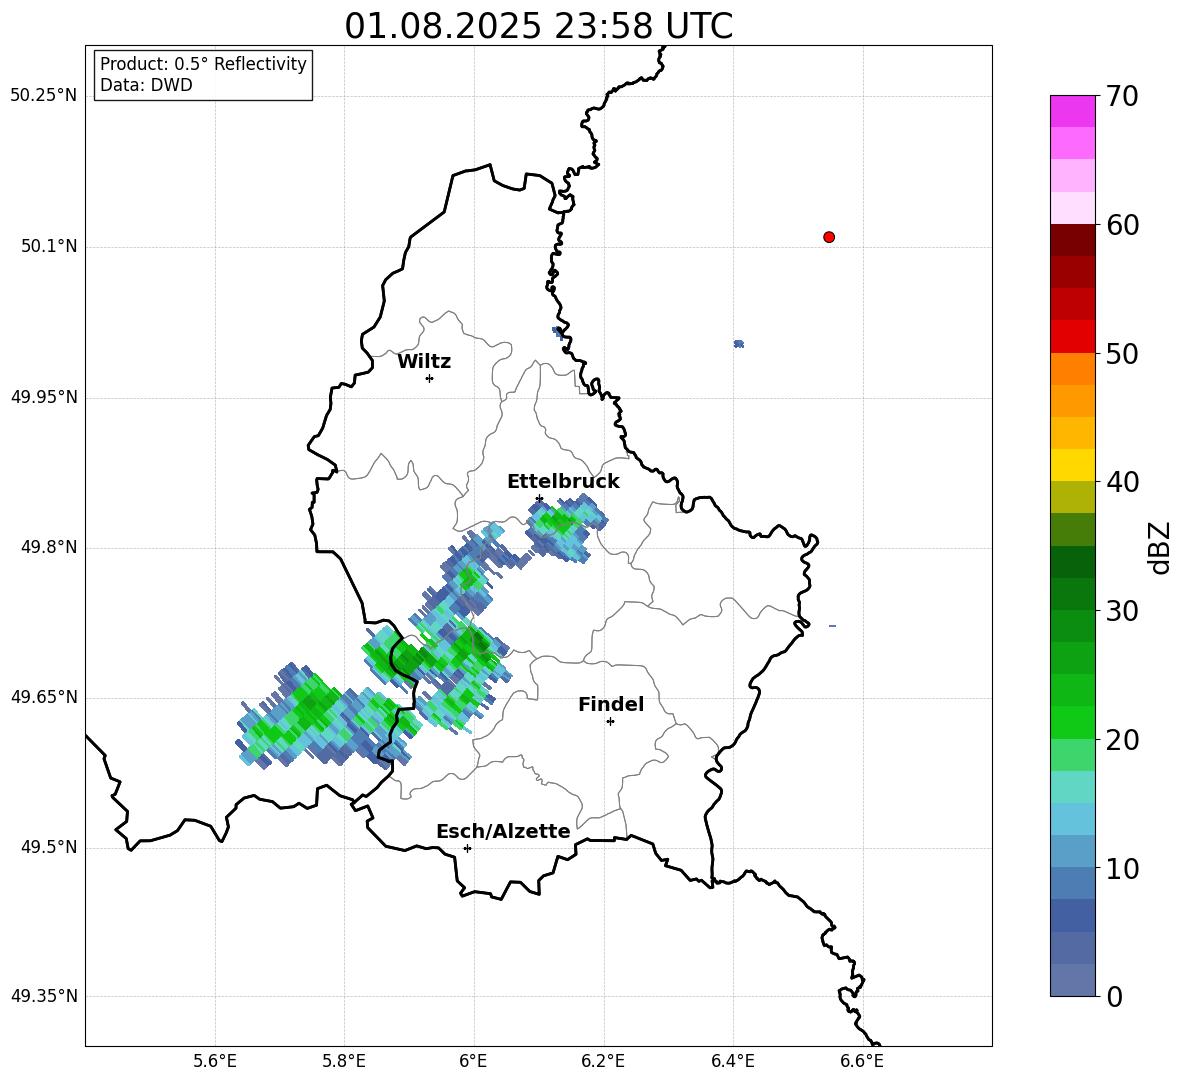
Task: Click the dBZ colorbar axis label
Action: click(1161, 547)
